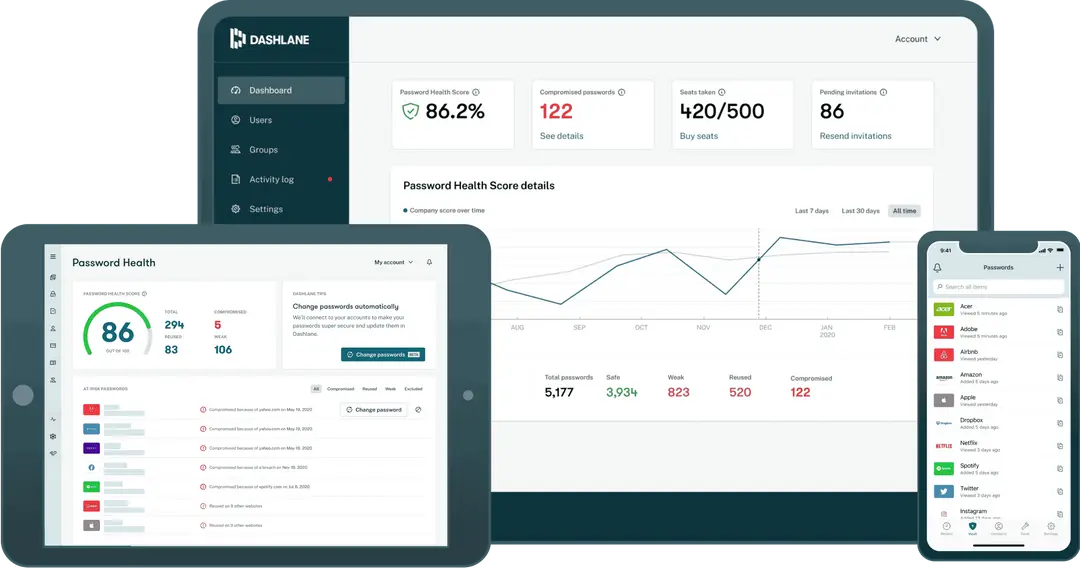This screenshot has height=568, width=1080.
Task: Click the gear icon in tablet sidebar
Action: point(53,436)
